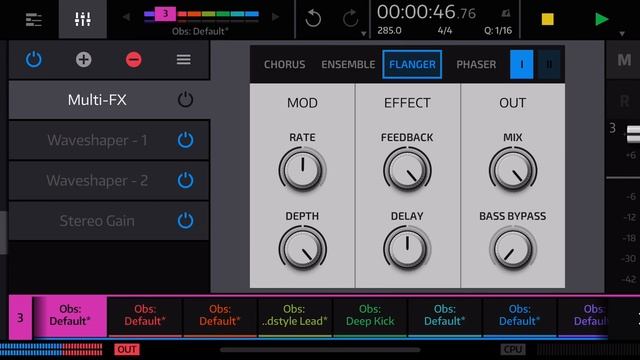Viewport: 640px width, 360px height.
Task: Click the DEPTH knob
Action: tap(302, 249)
